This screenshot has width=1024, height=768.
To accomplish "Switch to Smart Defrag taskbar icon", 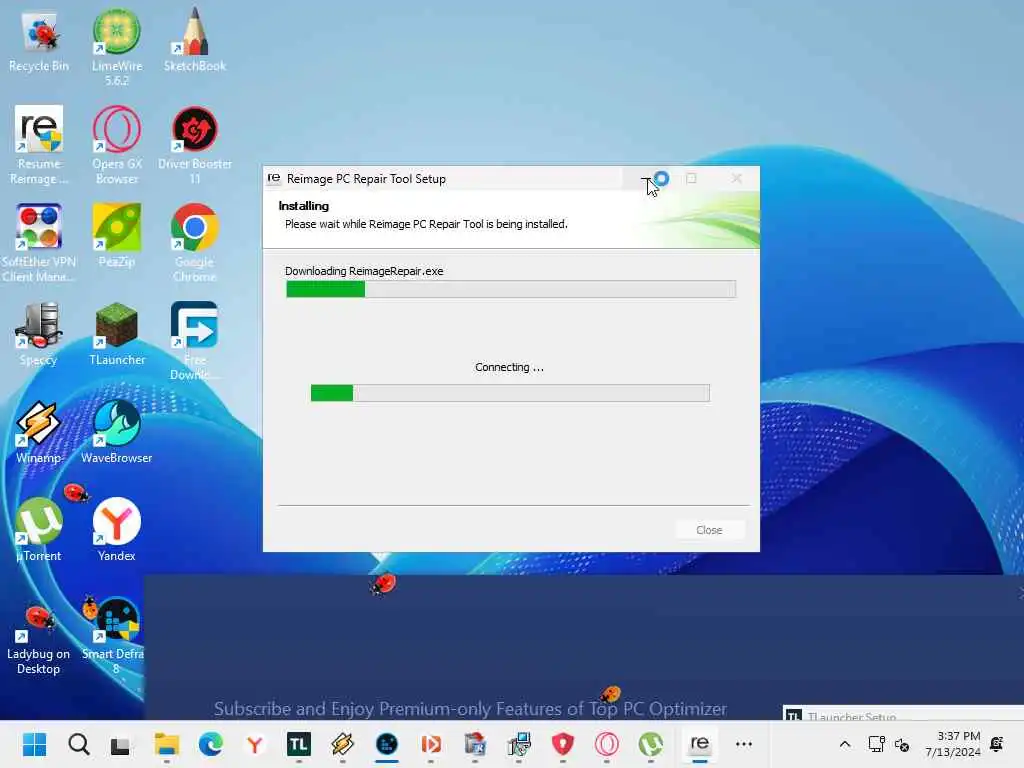I will tap(387, 744).
